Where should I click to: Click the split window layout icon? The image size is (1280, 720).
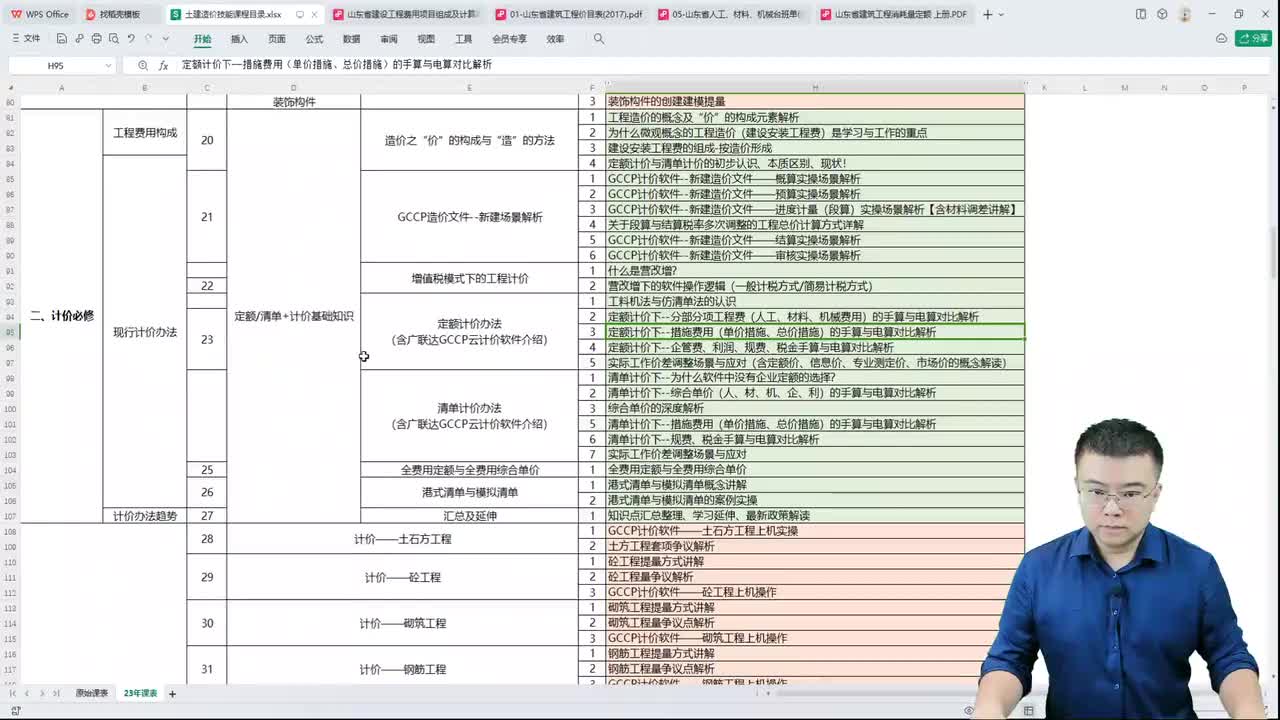pyautogui.click(x=1141, y=14)
